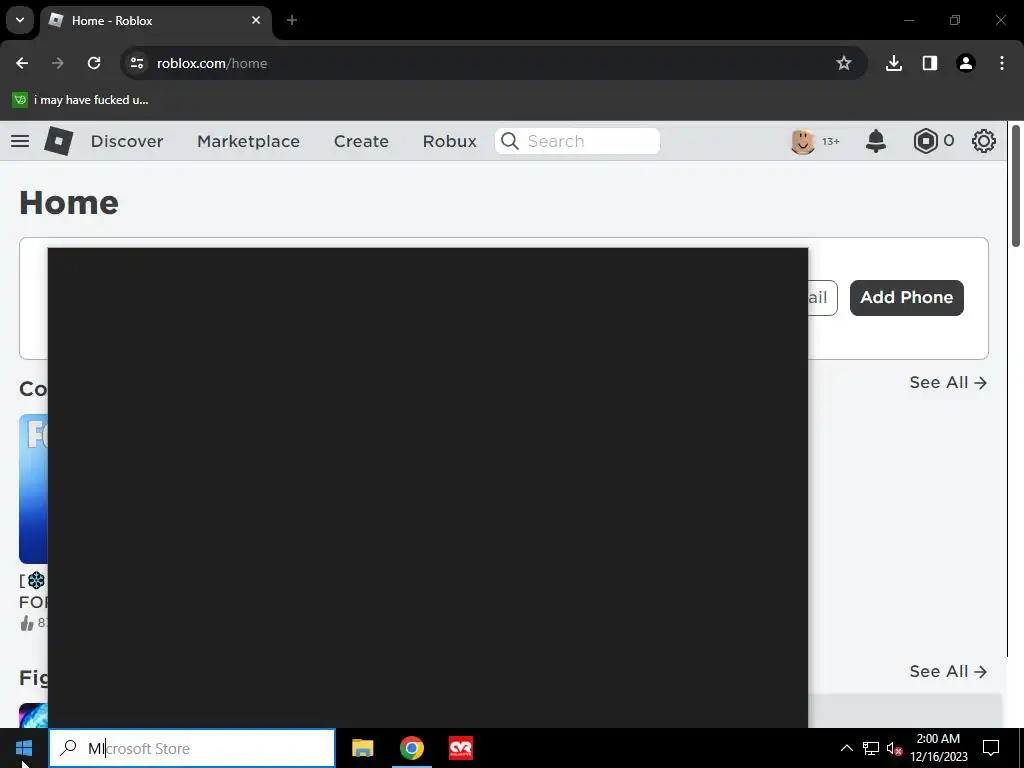Open the avatar profile icon
The image size is (1024, 768).
(803, 141)
